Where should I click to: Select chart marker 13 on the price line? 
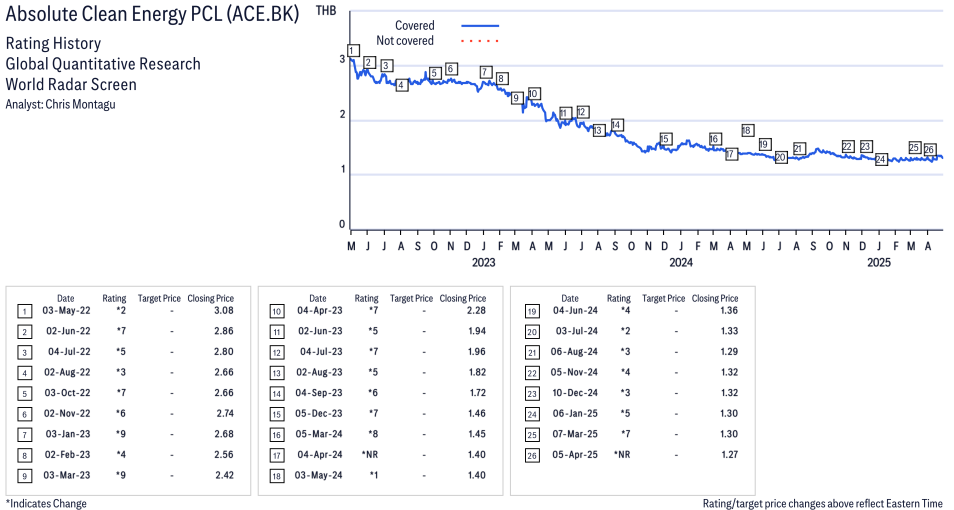click(x=599, y=130)
